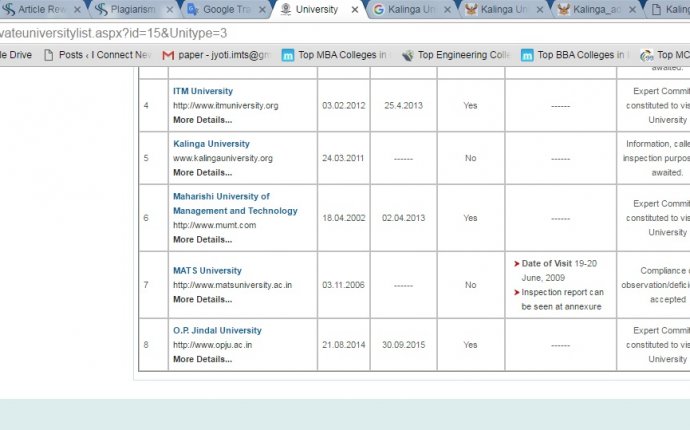Open the MATS University link

pyautogui.click(x=207, y=271)
